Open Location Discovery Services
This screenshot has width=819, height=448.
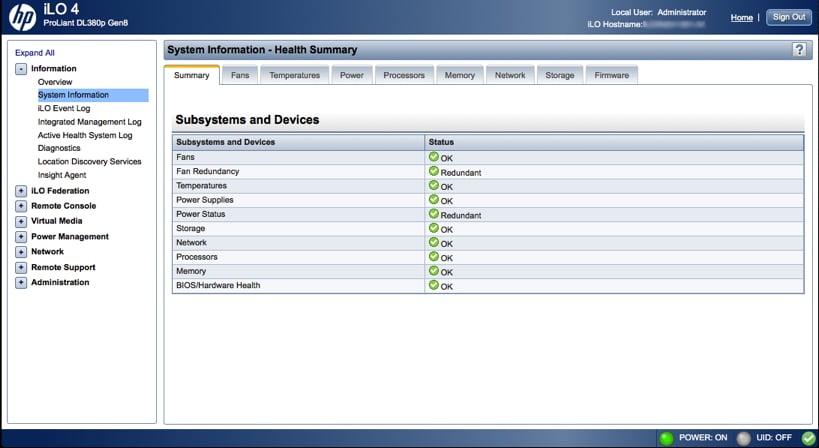coord(89,162)
